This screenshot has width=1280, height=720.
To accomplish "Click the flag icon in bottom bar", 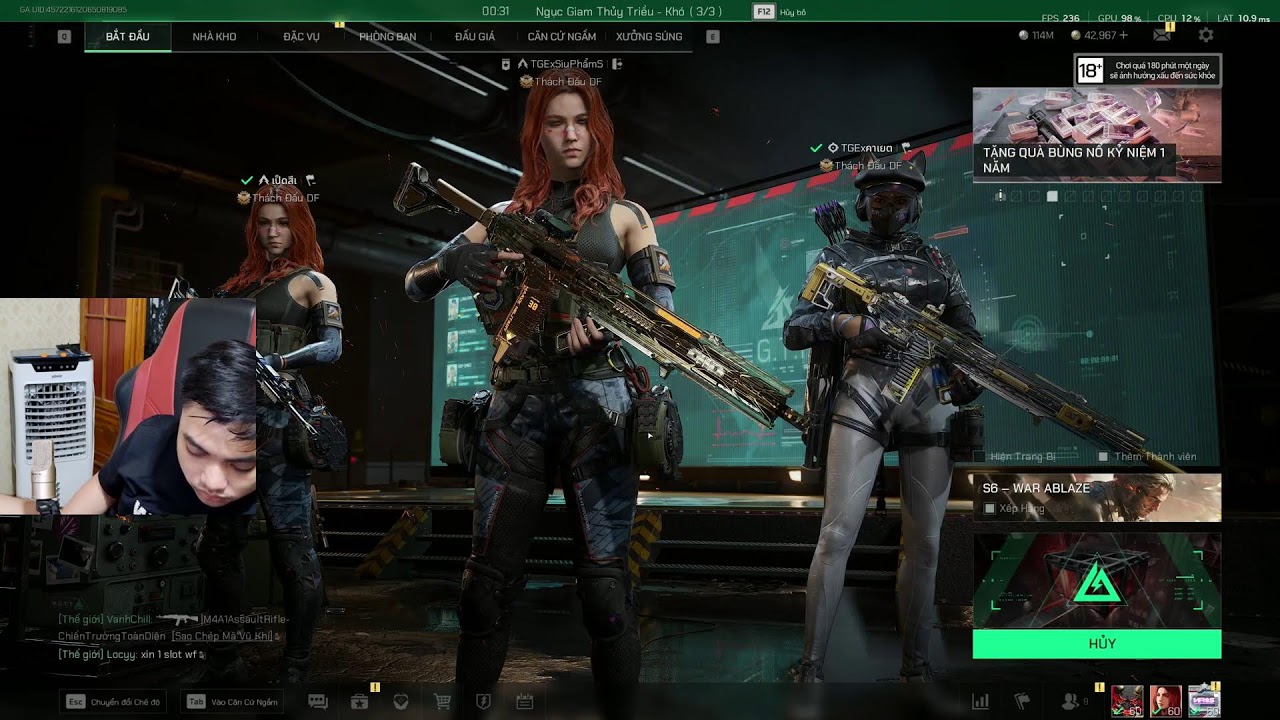I will pos(1022,702).
